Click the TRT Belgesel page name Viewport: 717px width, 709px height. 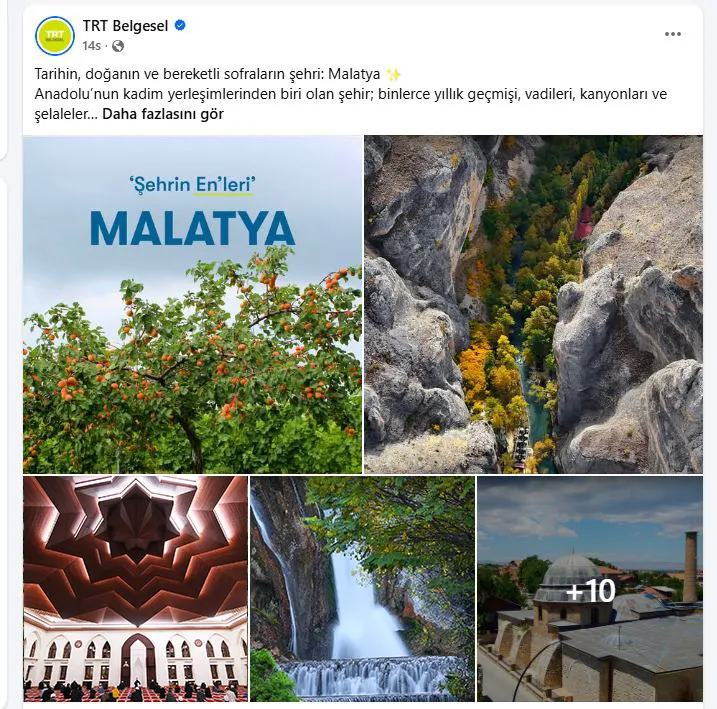pyautogui.click(x=125, y=26)
